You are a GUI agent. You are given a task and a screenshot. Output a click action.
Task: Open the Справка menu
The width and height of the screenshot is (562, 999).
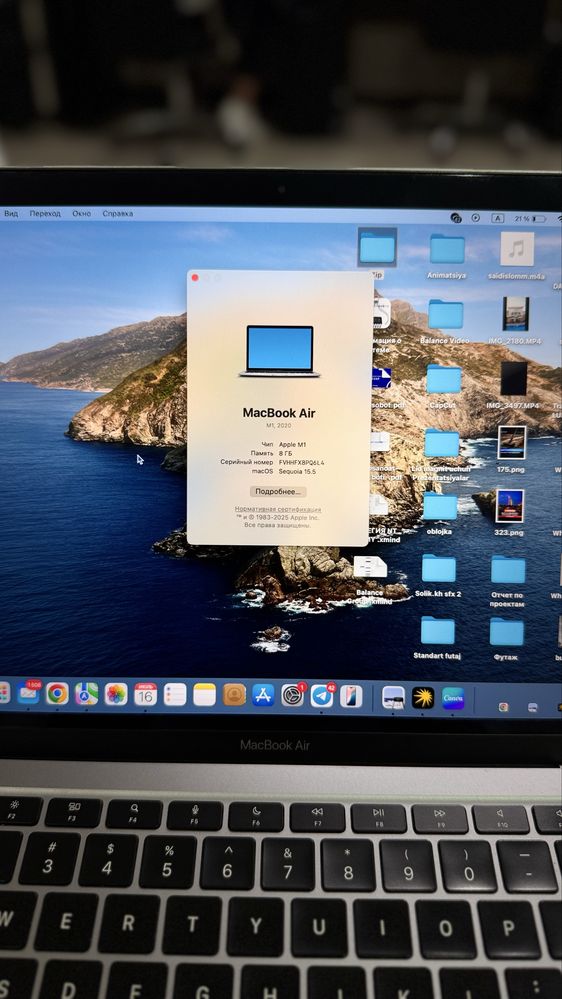coord(118,213)
